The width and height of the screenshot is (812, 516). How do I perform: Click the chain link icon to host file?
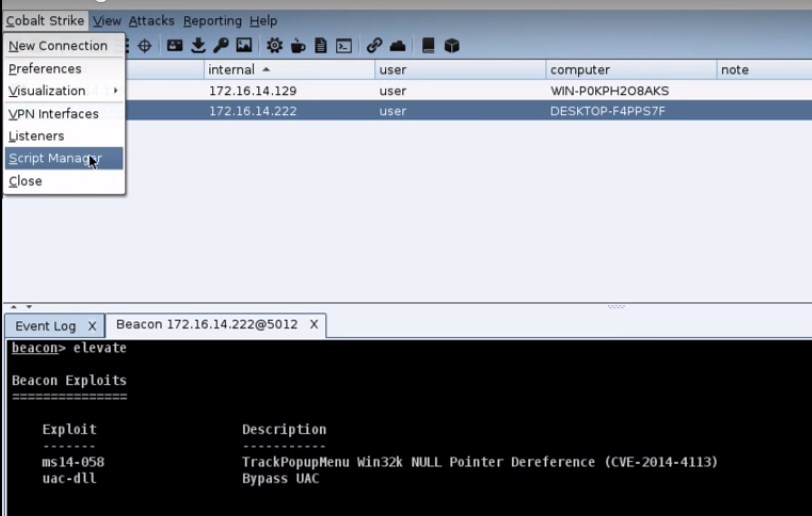374,46
